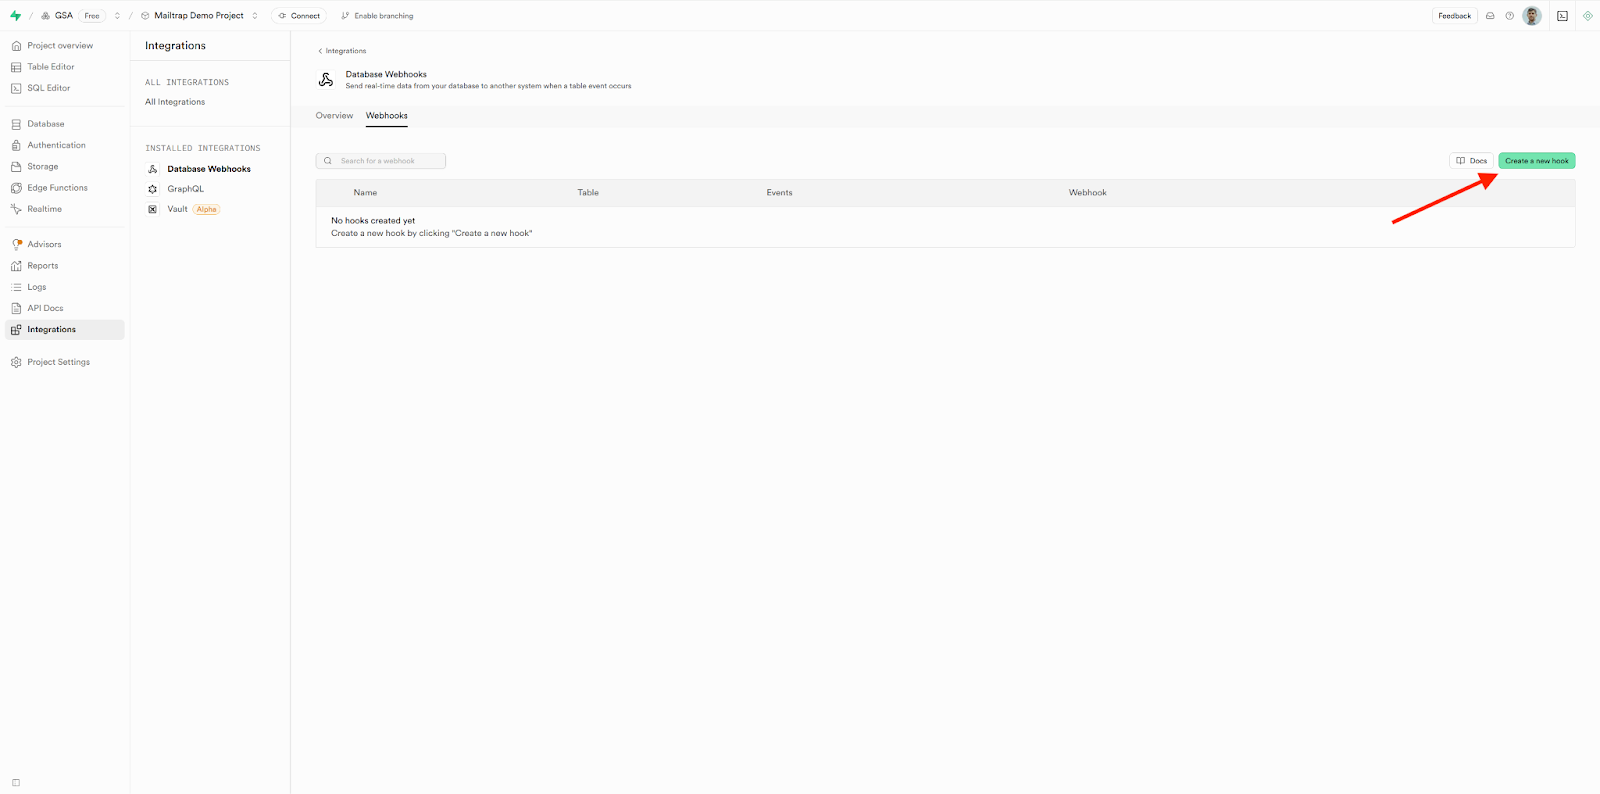1600x794 pixels.
Task: Select Vault installed integration
Action: pos(177,209)
